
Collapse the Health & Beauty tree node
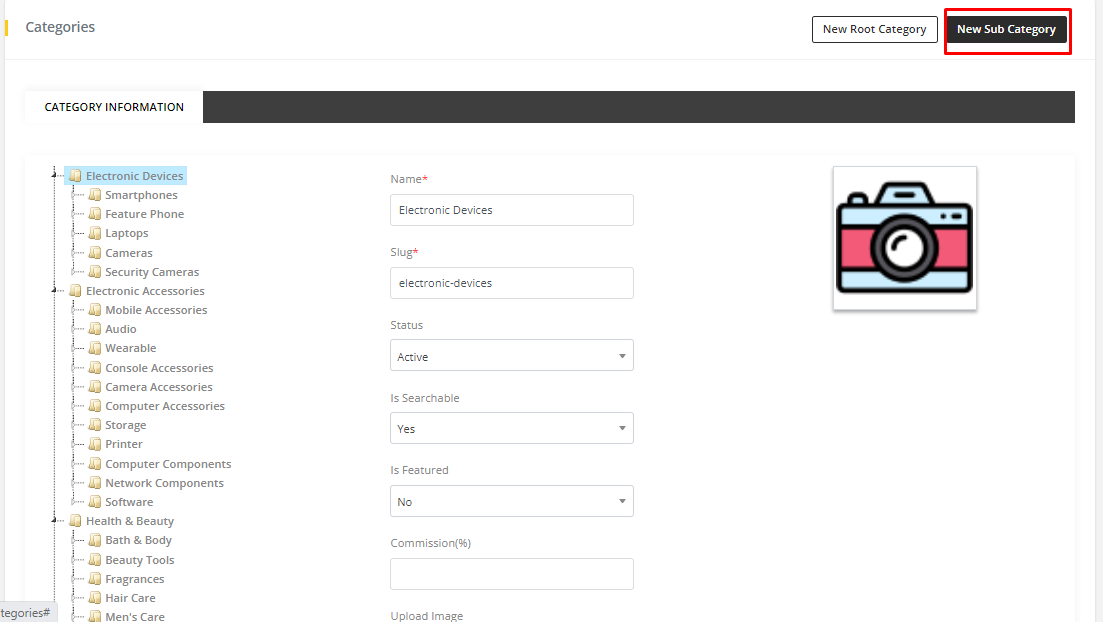pos(54,521)
